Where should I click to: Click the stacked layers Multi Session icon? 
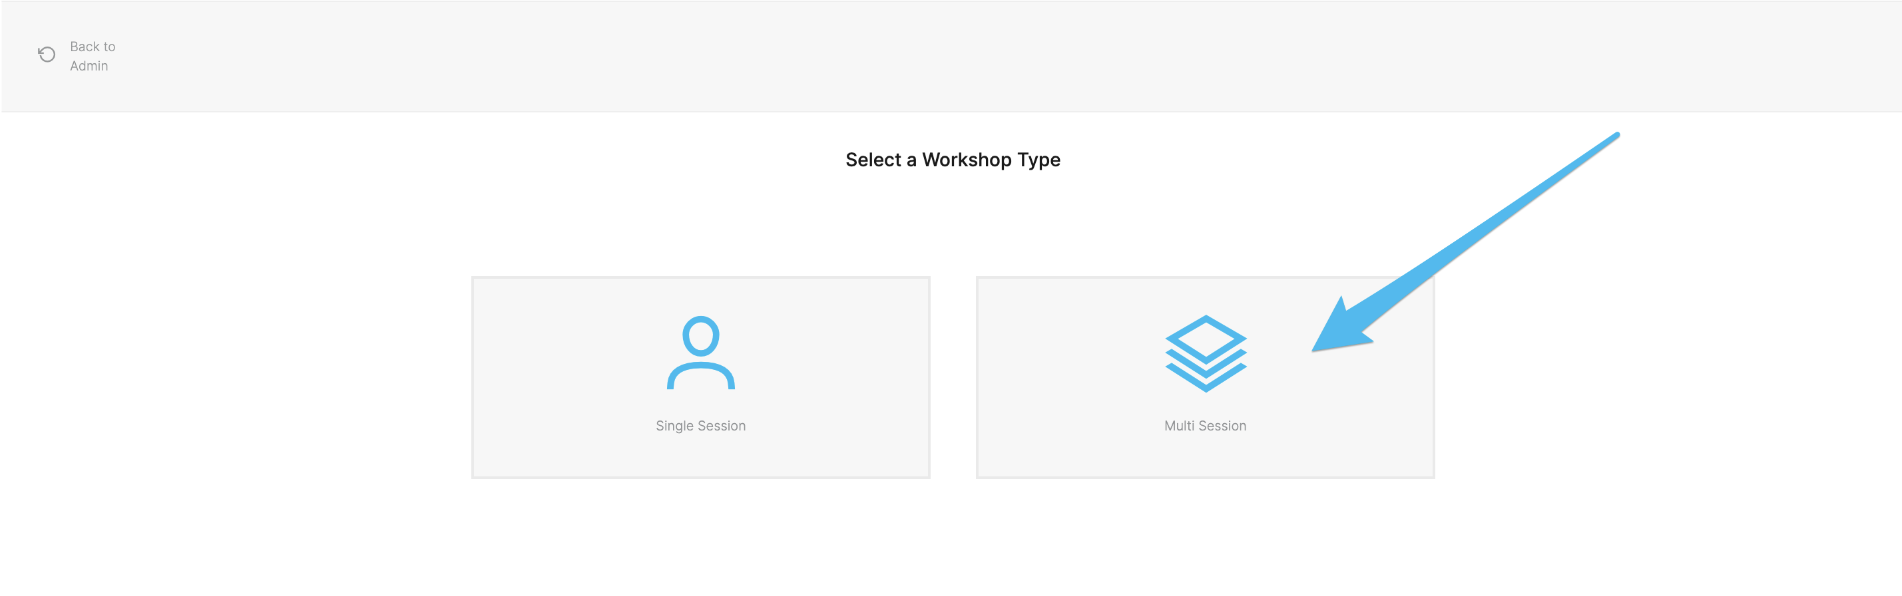point(1205,353)
